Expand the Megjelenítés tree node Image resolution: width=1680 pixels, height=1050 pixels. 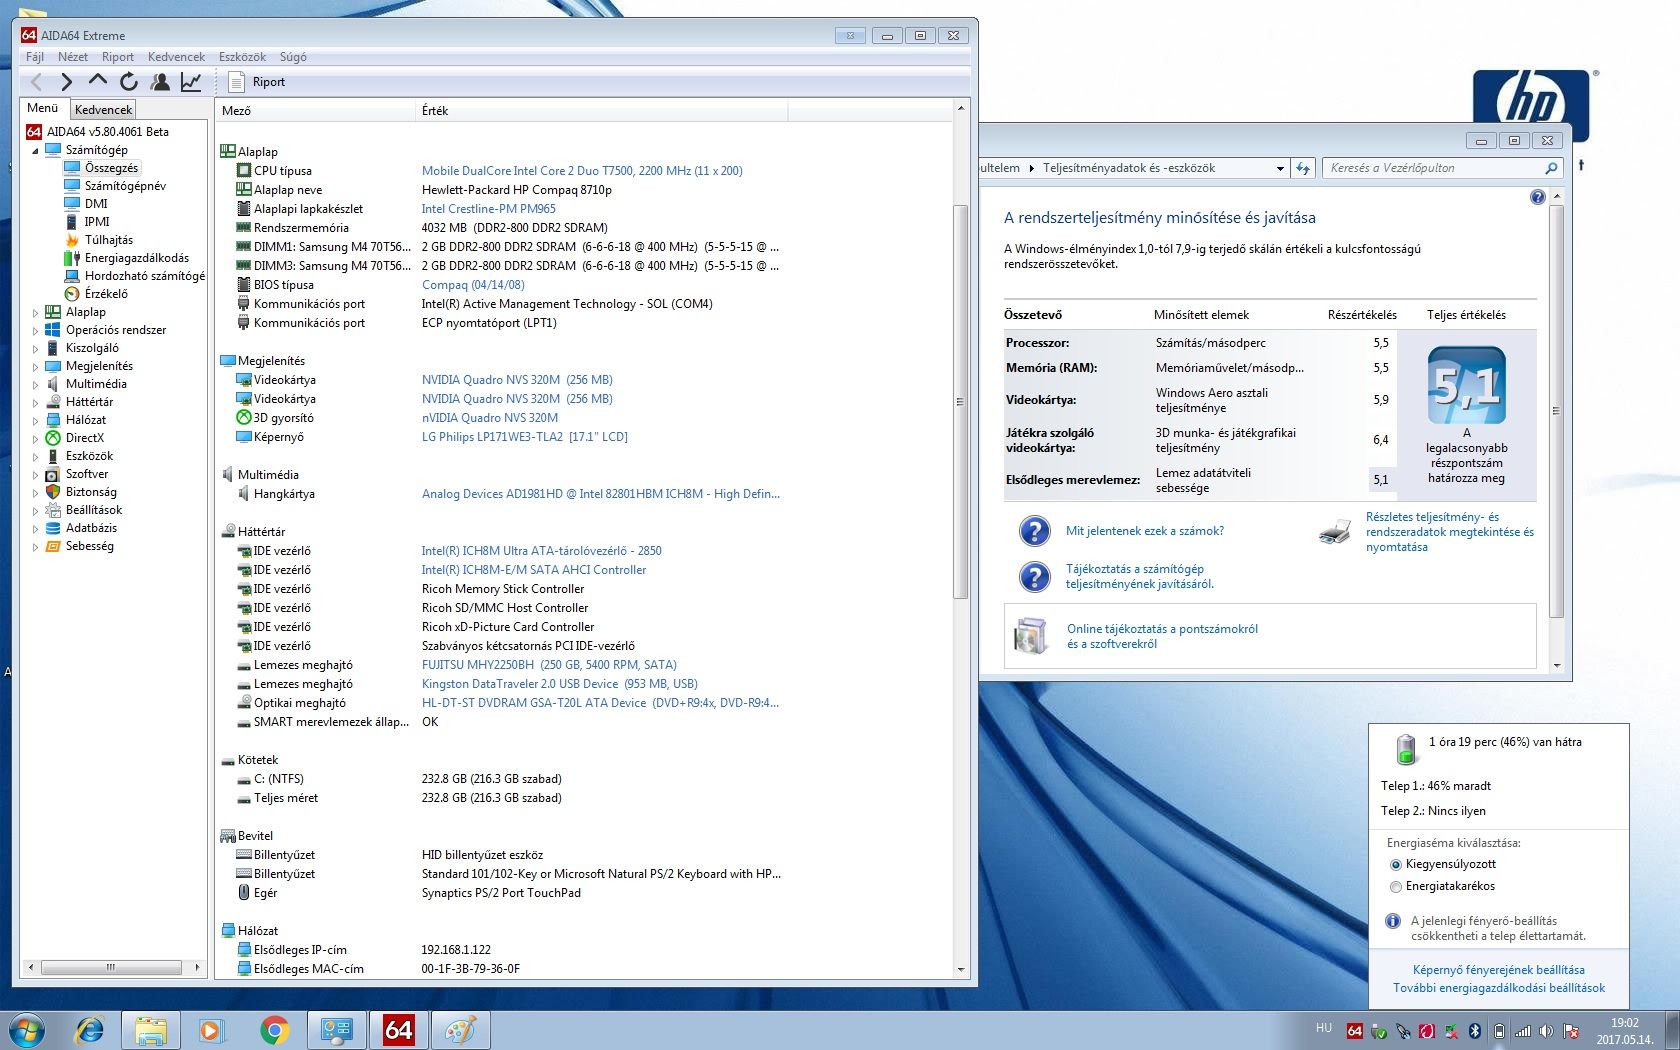(x=35, y=366)
